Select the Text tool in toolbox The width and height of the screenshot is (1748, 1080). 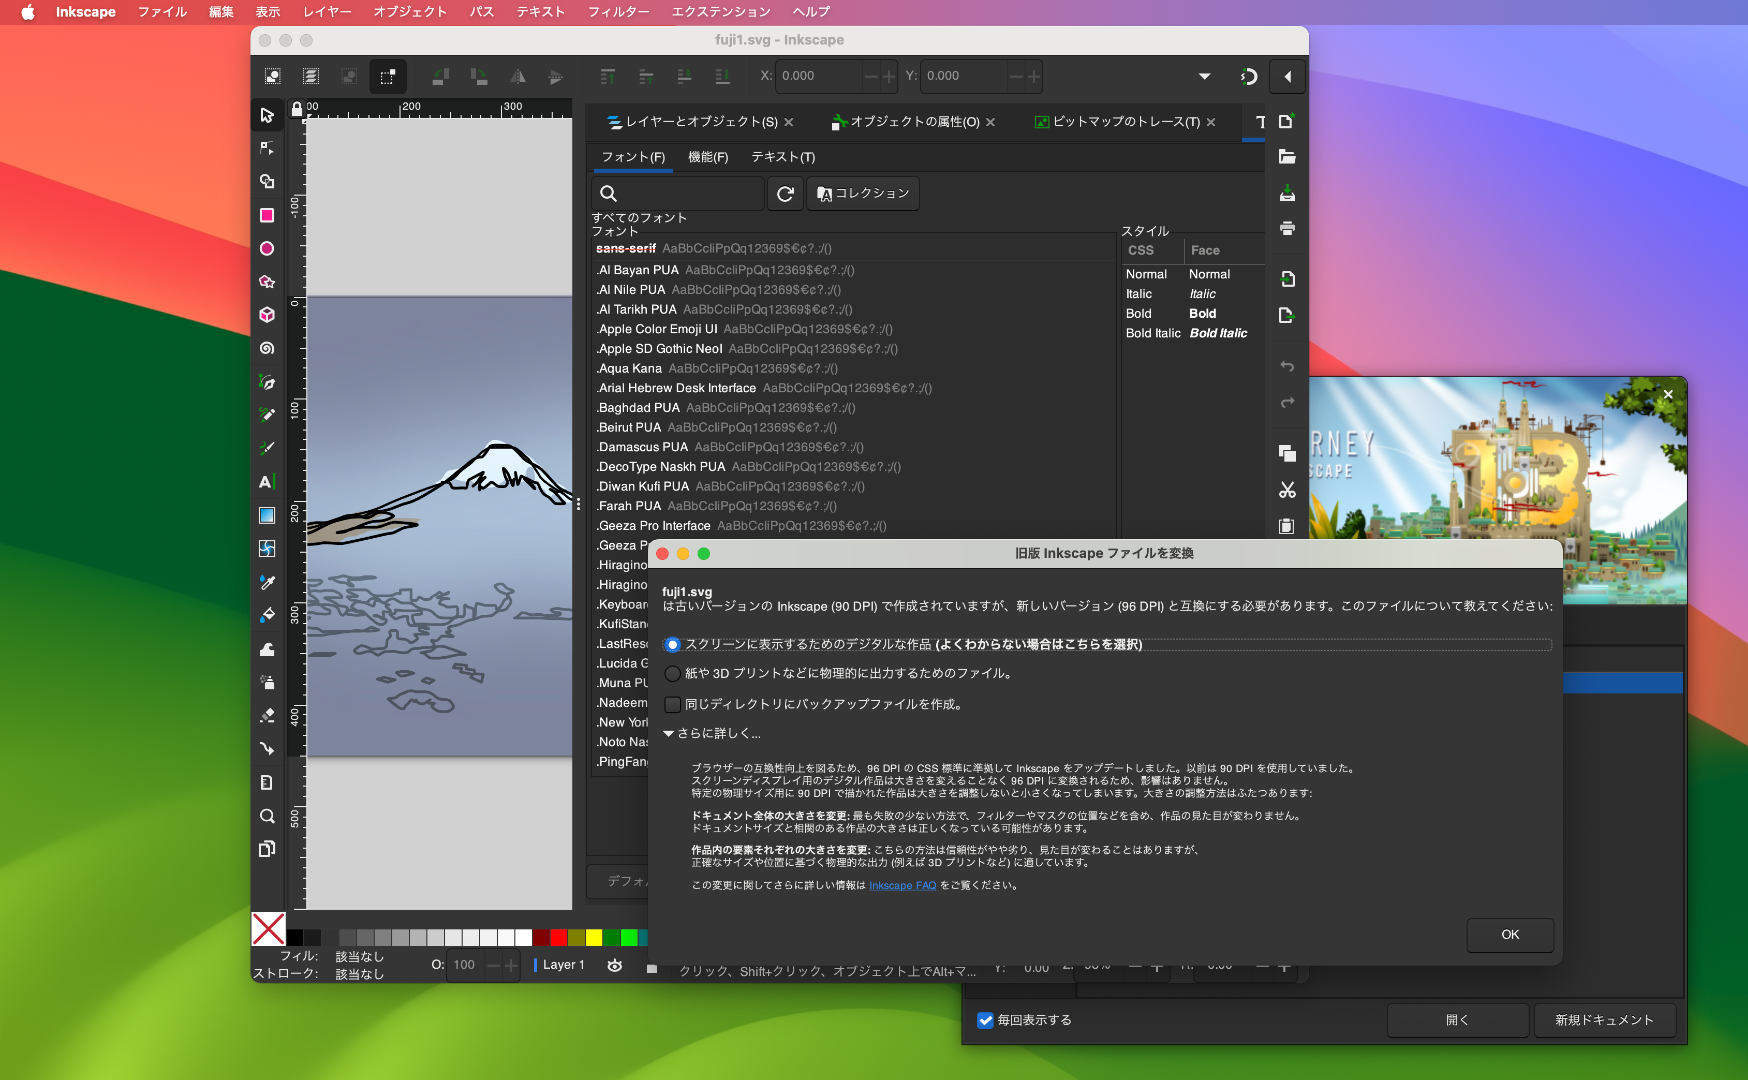pos(266,482)
